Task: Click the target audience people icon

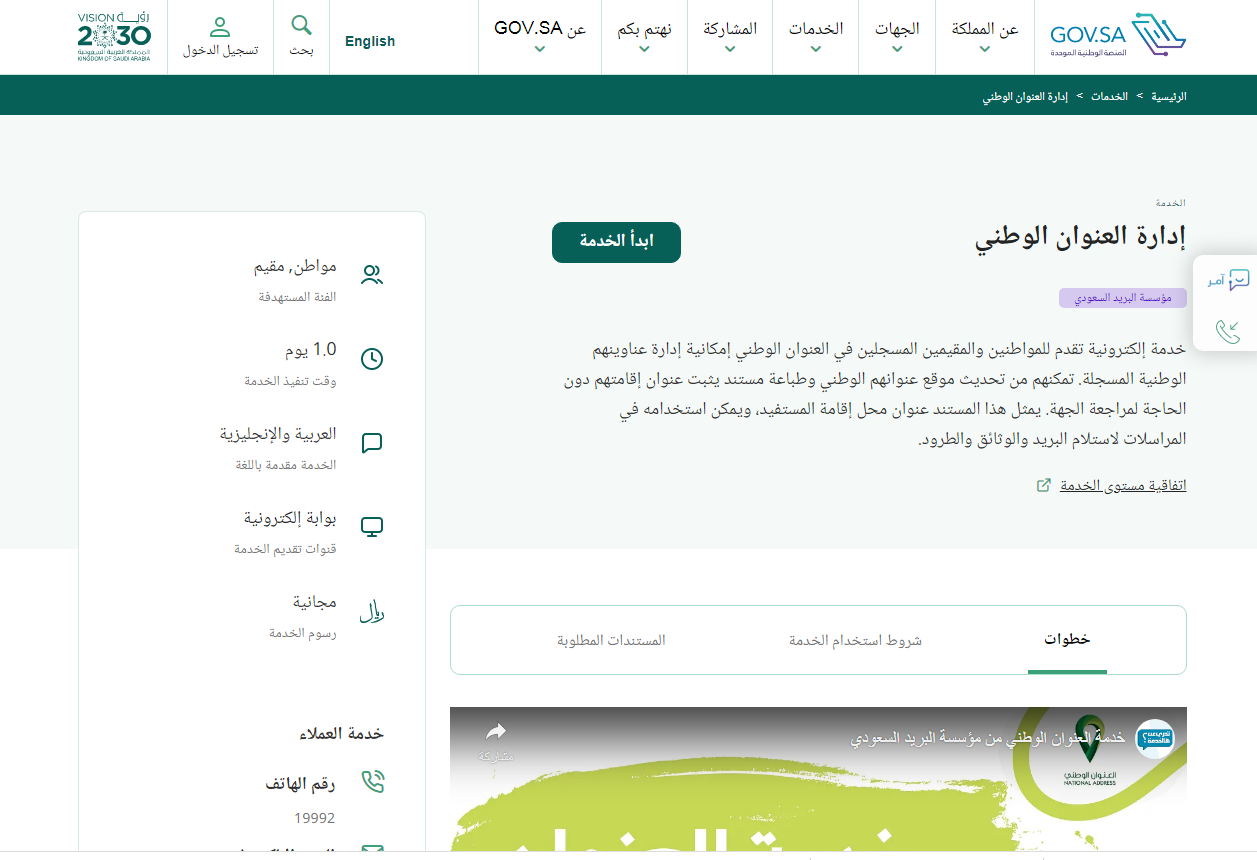Action: (372, 275)
